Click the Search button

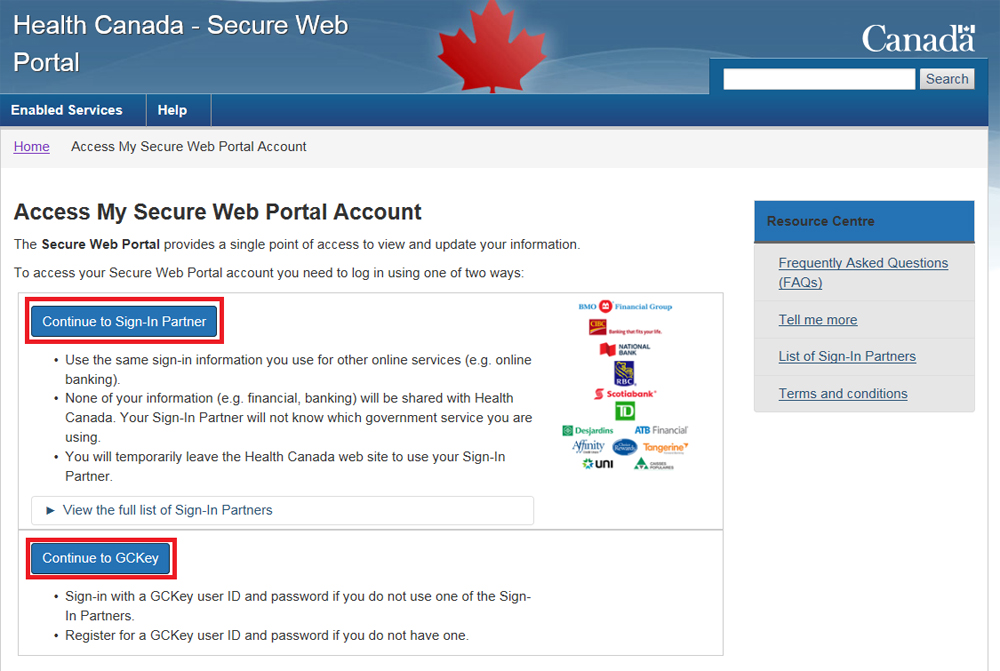click(946, 79)
